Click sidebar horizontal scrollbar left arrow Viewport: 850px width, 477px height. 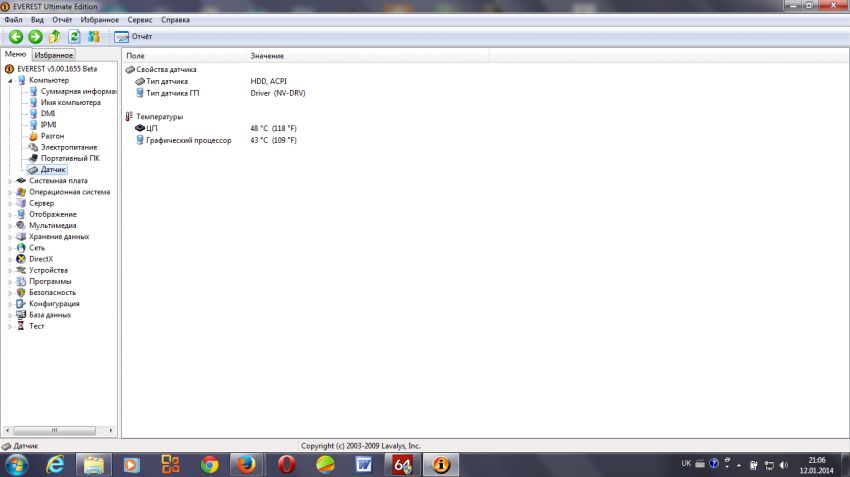pyautogui.click(x=7, y=430)
